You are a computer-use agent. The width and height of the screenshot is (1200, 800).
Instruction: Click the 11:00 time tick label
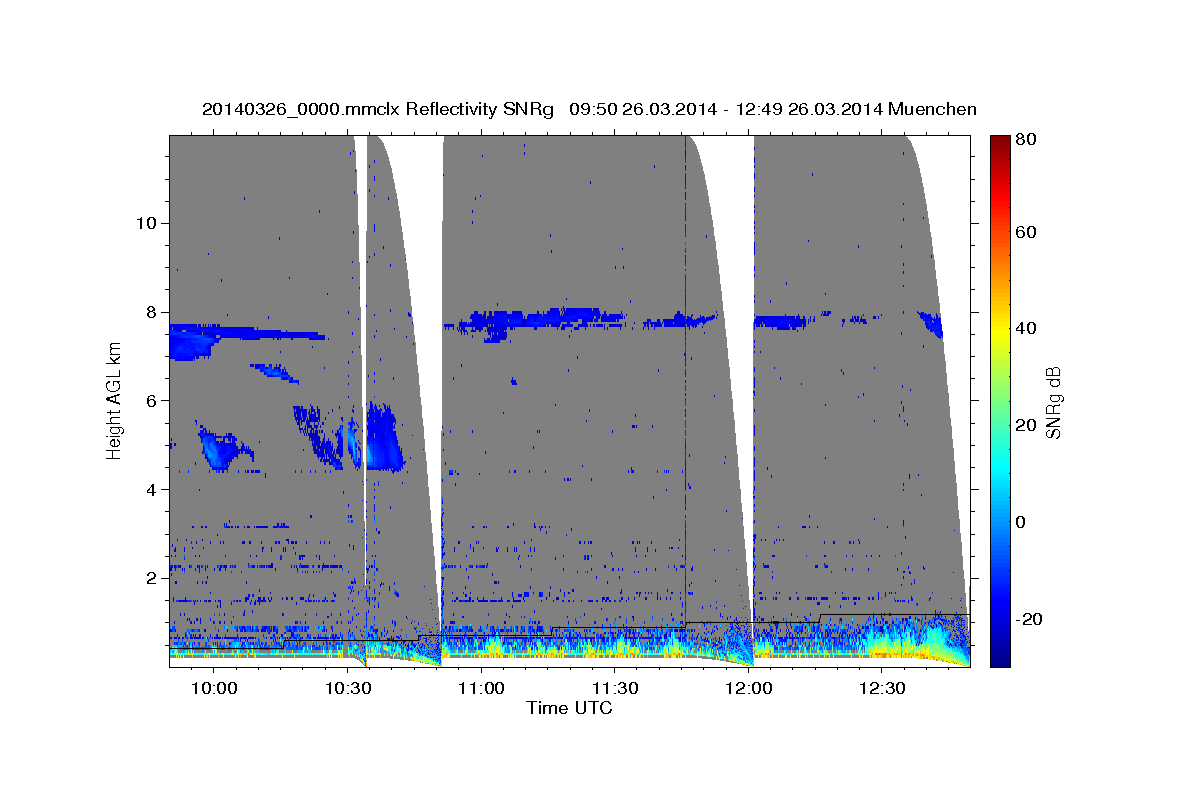(x=480, y=688)
